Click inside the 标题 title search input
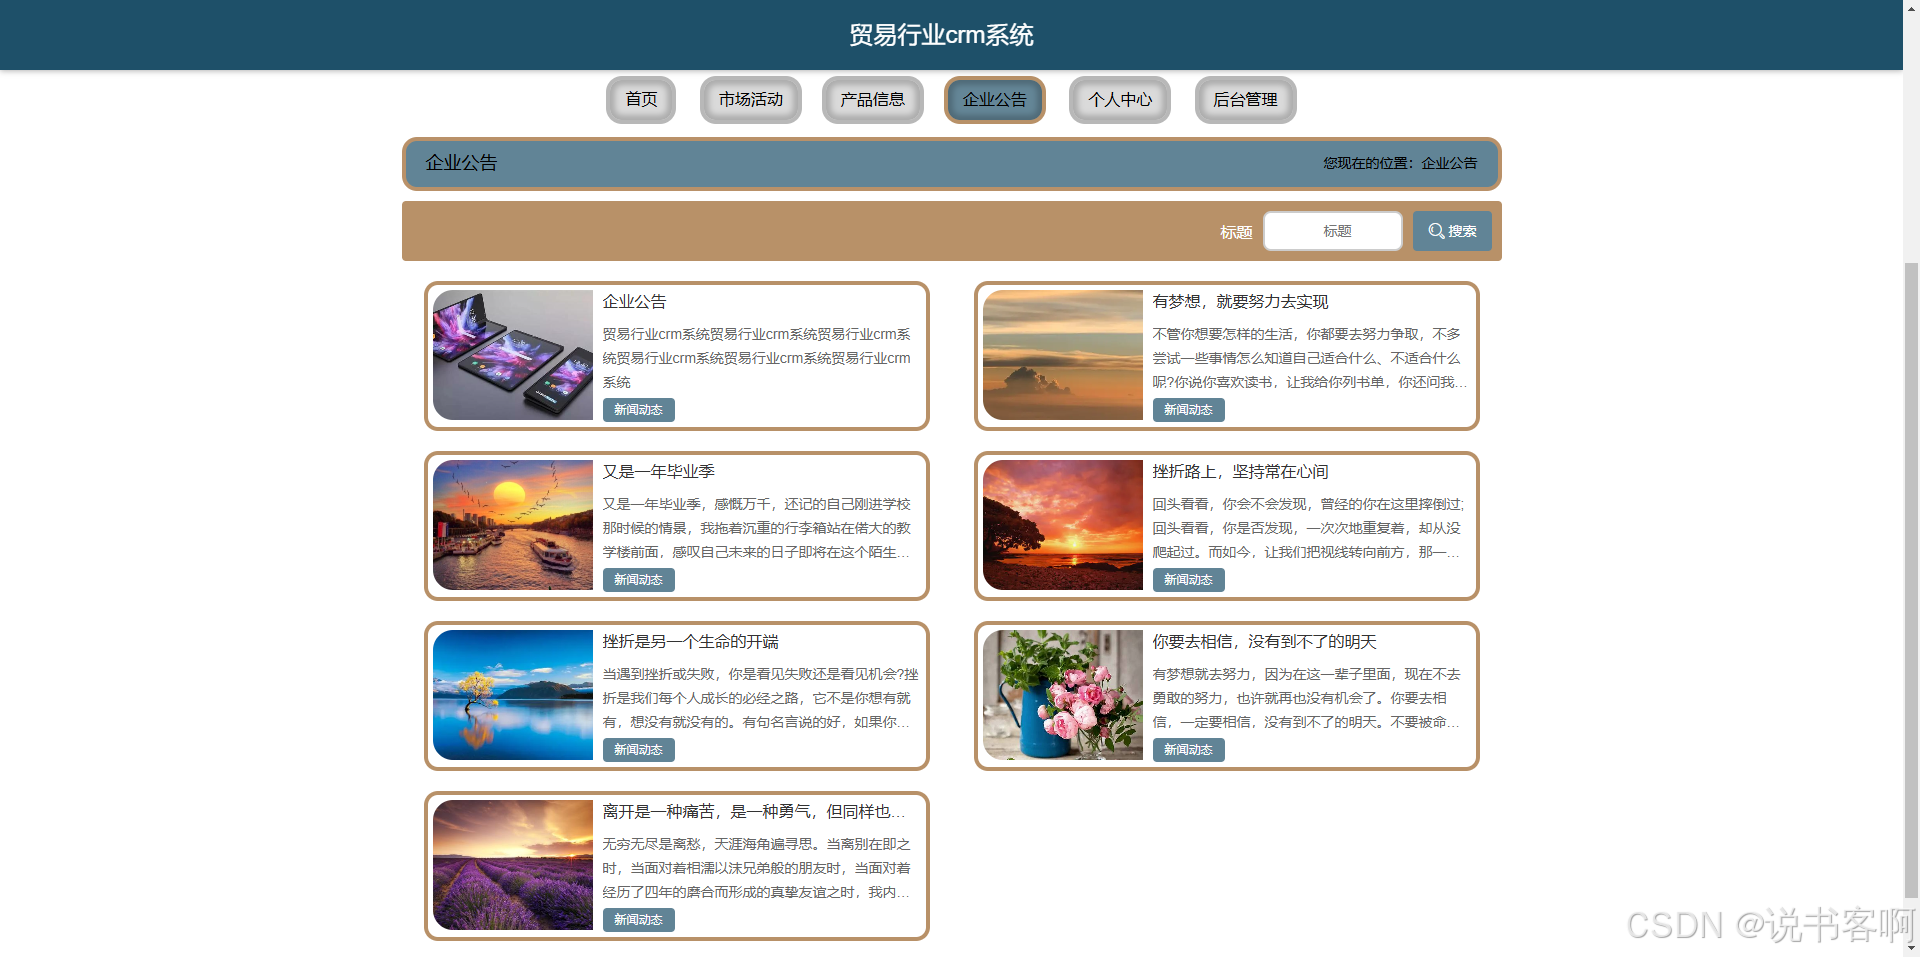 pos(1332,230)
